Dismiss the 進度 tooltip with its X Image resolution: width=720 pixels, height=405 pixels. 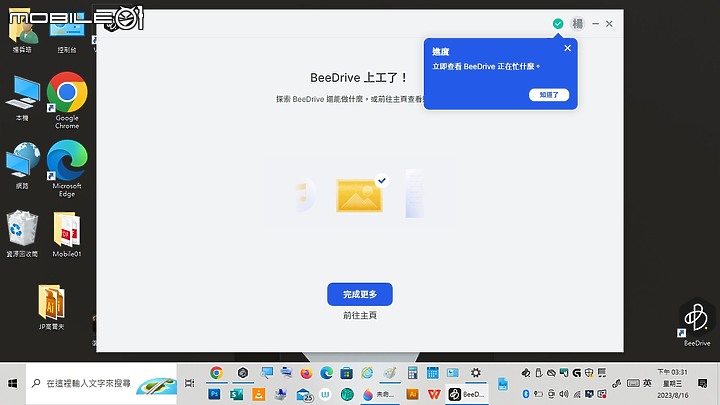click(x=568, y=48)
